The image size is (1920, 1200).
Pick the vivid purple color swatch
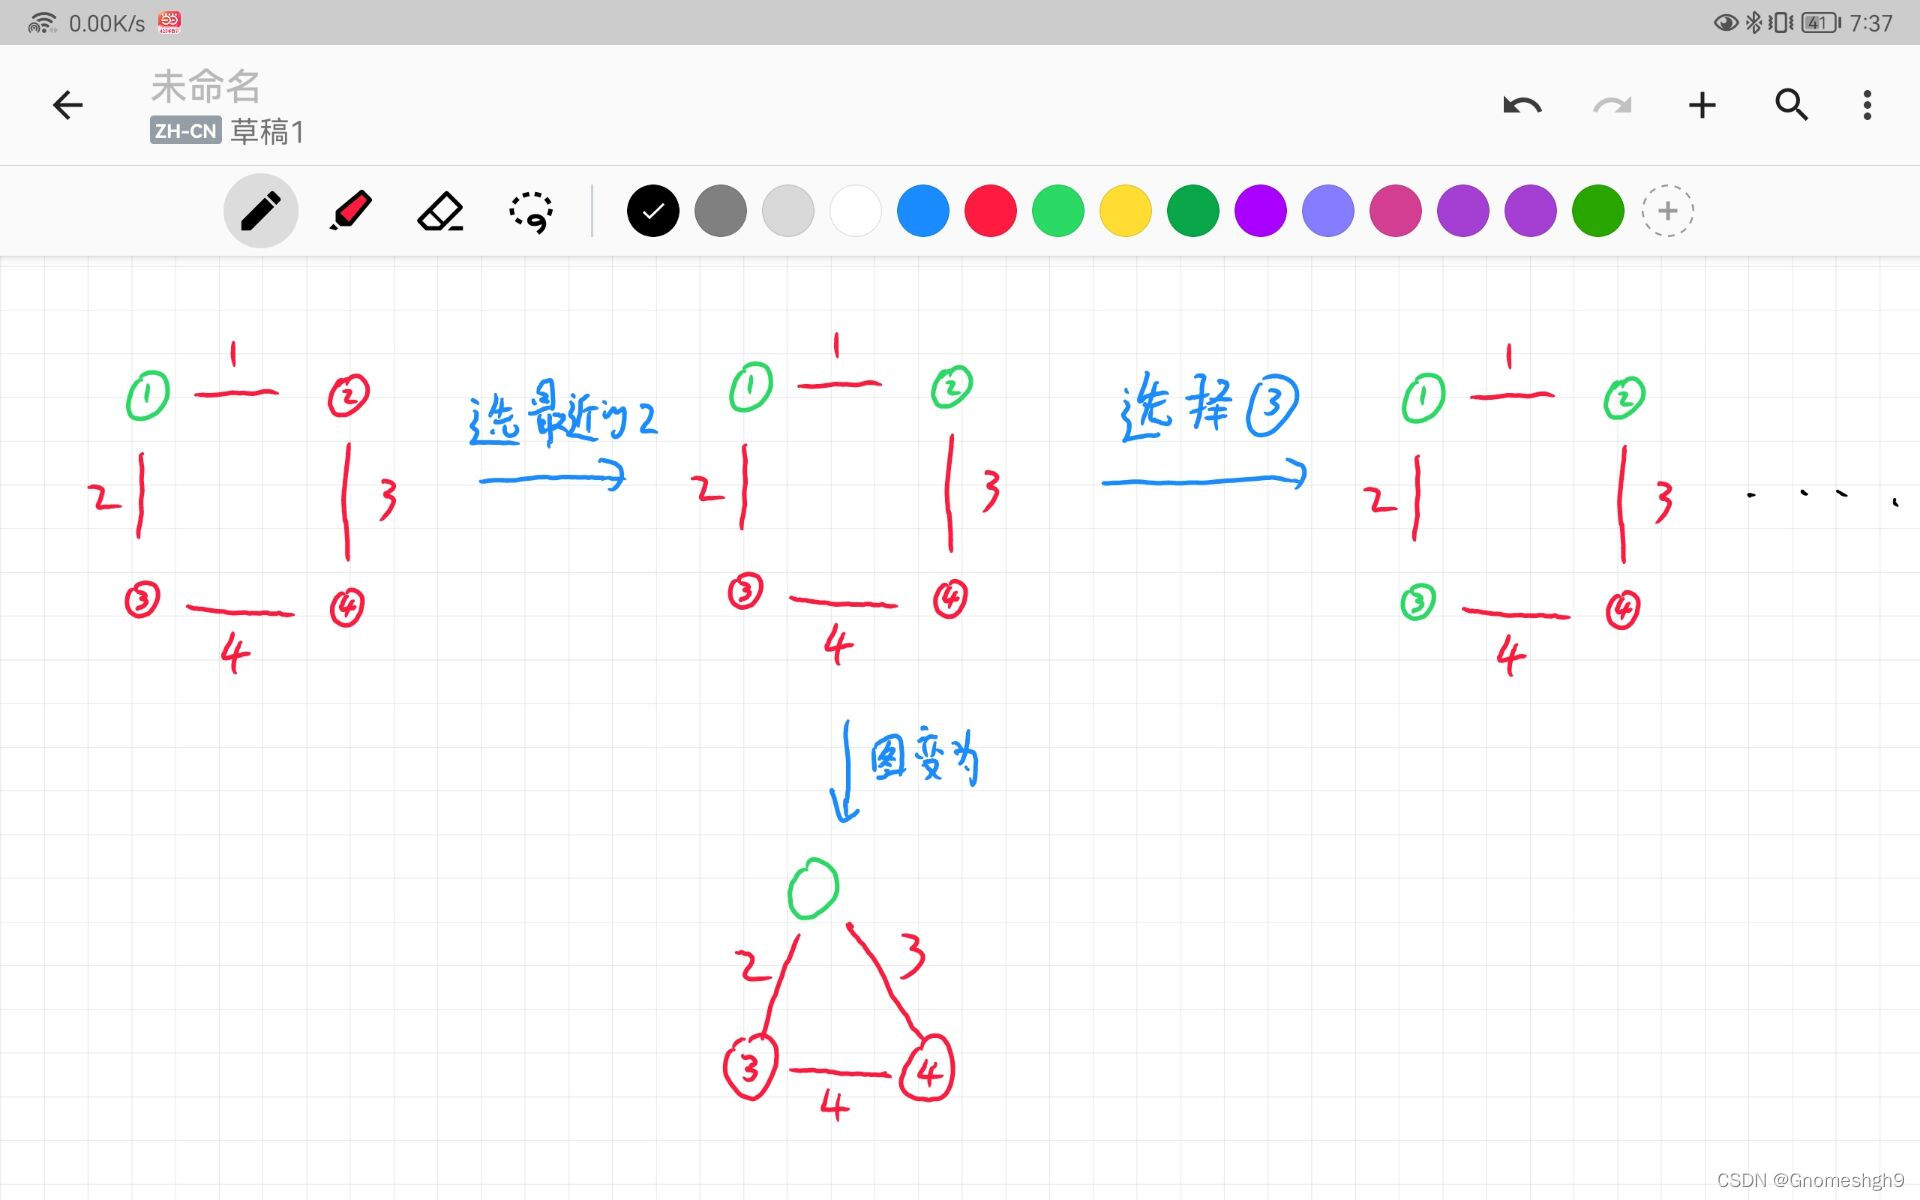tap(1261, 211)
